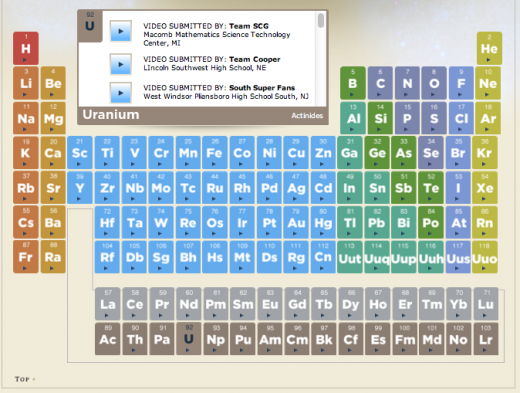The image size is (520, 393).
Task: Open the Lawrencium (Lr) tile
Action: 486,339
